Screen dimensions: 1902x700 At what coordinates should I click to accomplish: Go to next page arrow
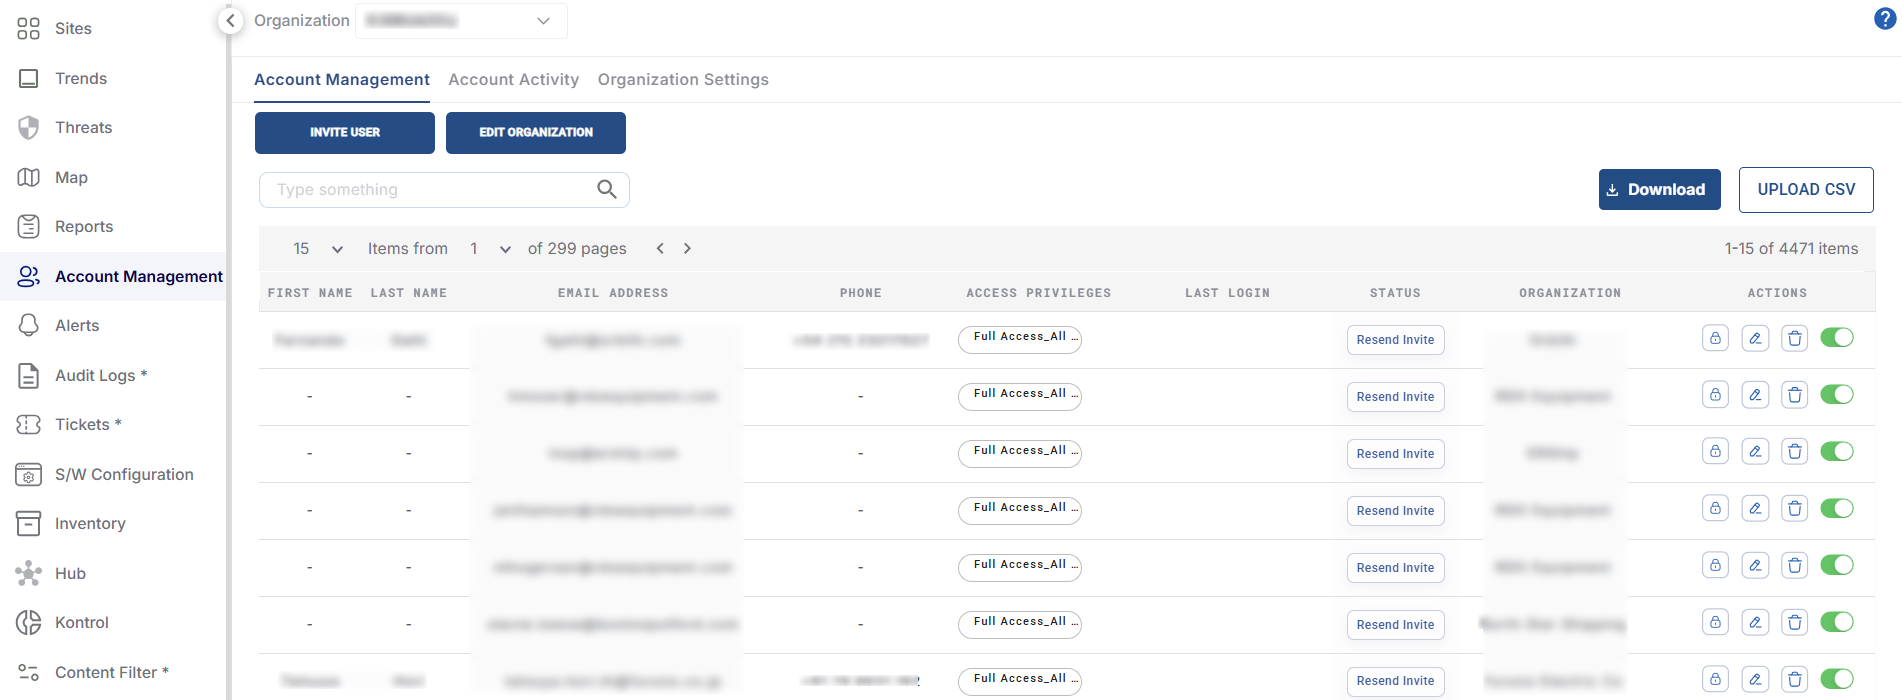[687, 248]
